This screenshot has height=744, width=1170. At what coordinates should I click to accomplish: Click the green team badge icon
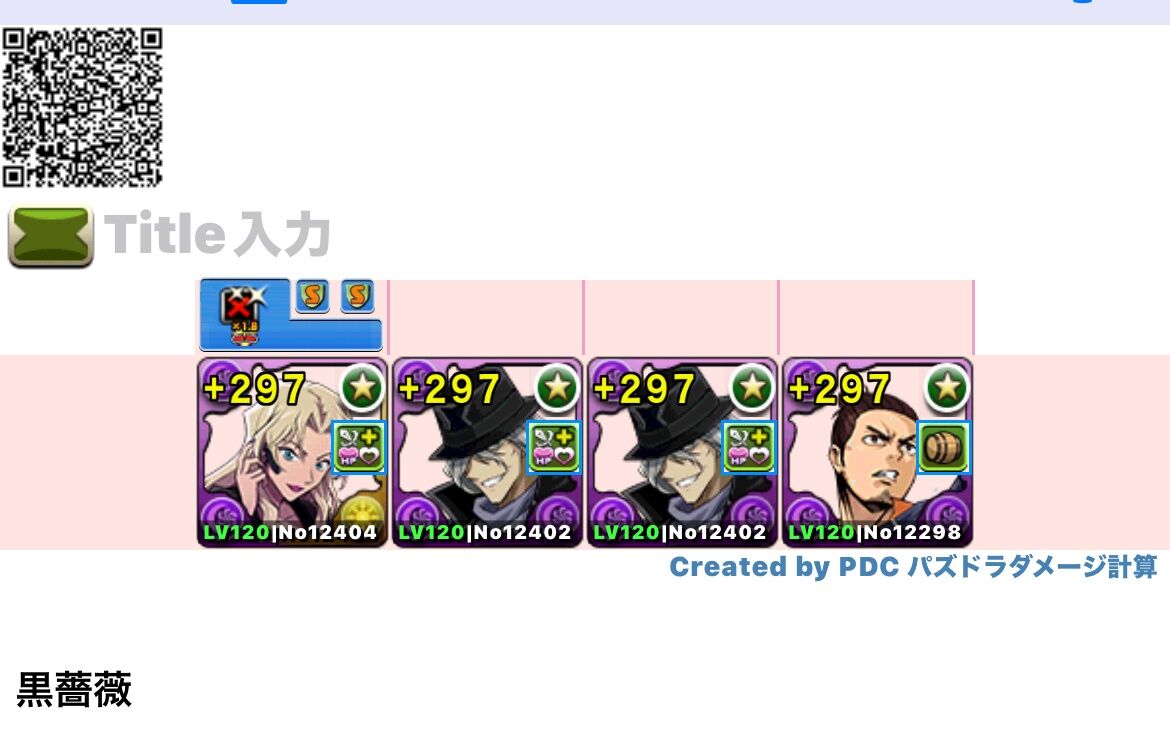click(51, 236)
